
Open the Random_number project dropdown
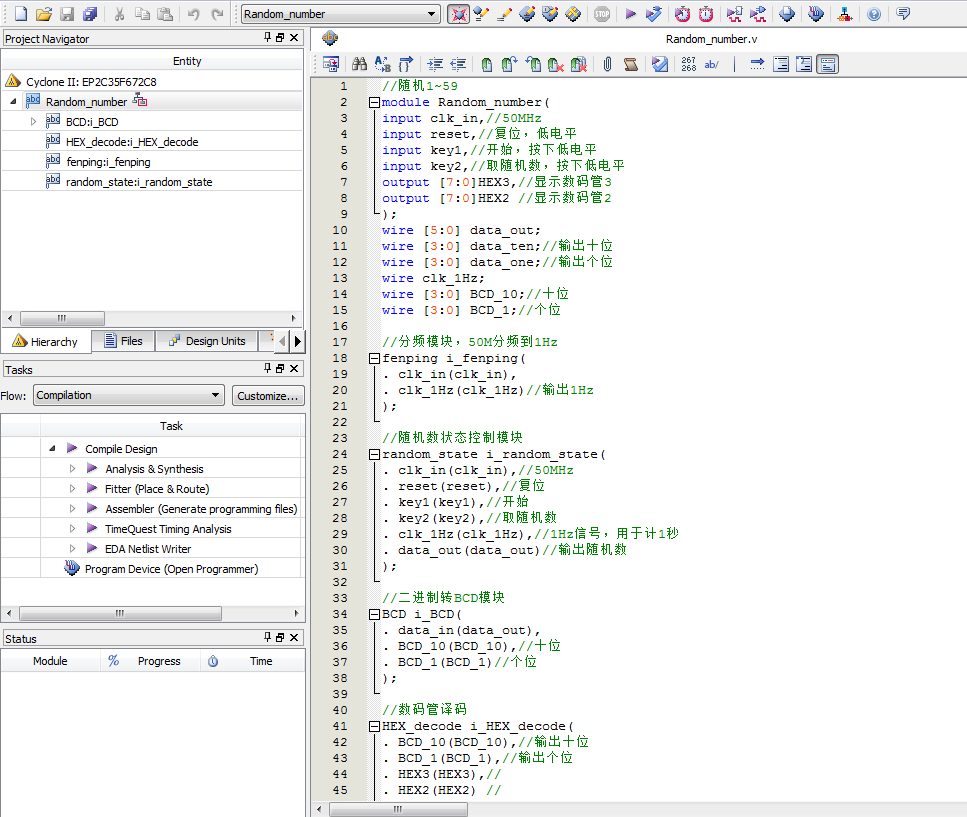tap(432, 14)
